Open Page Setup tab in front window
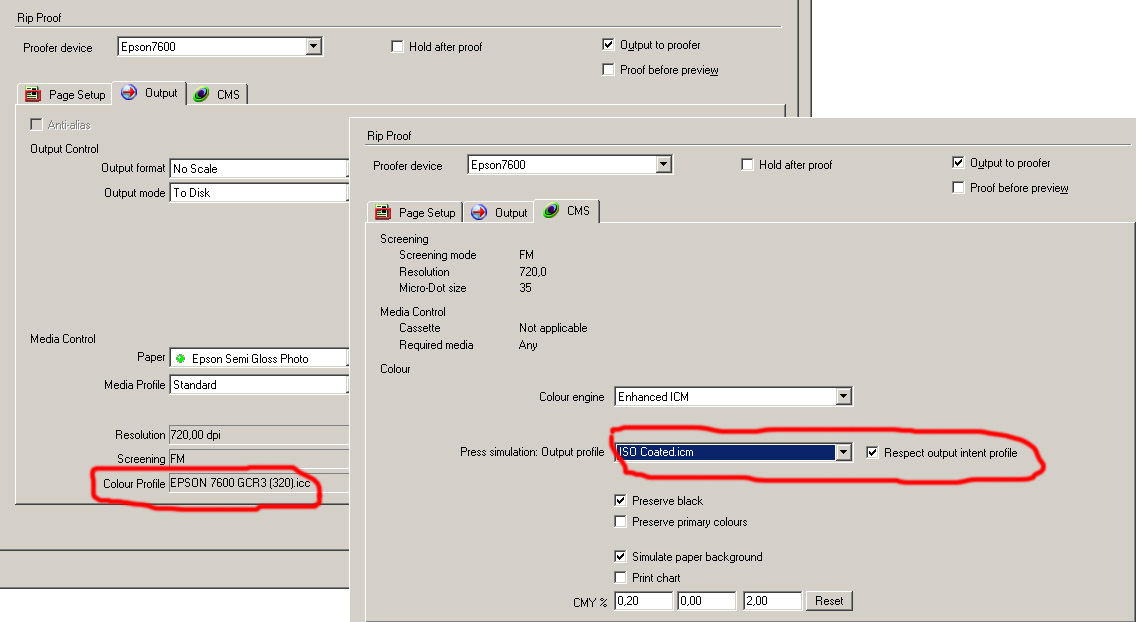 click(415, 212)
